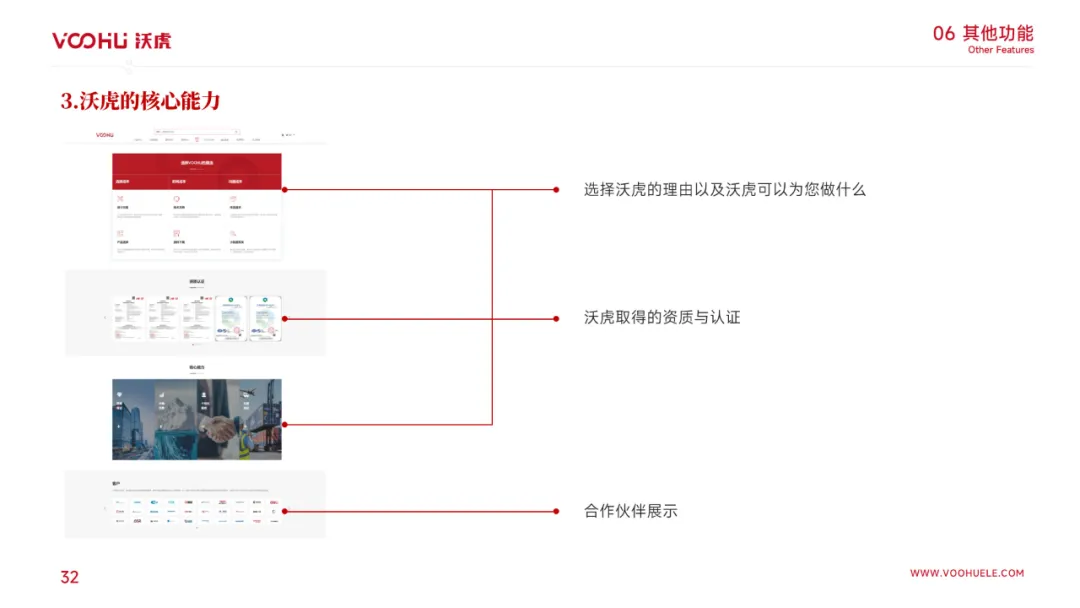This screenshot has height=608, width=1080.
Task: Select the text '沃虎取得的资质与认证'
Action: tap(662, 317)
